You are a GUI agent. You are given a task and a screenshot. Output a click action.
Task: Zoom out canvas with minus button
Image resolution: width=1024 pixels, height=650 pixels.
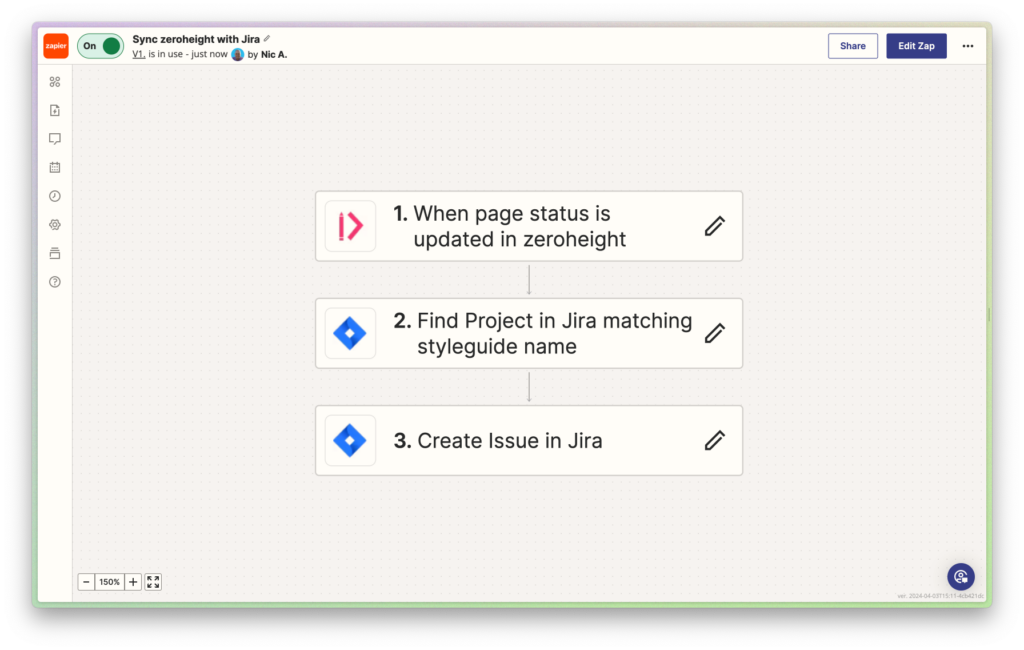pos(86,581)
